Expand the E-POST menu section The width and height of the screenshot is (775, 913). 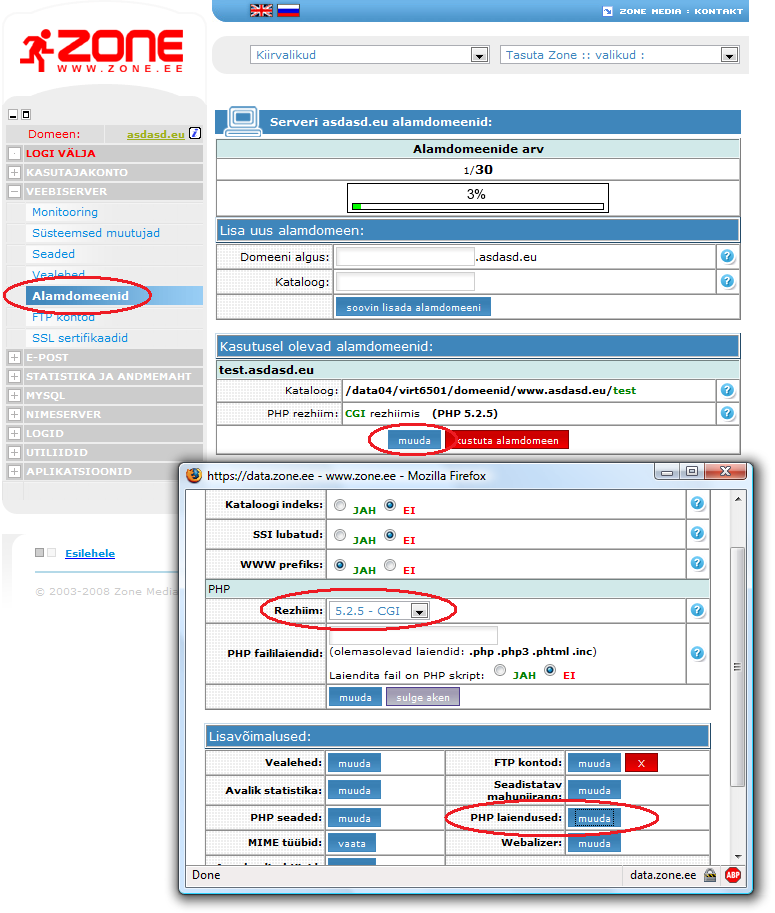[x=15, y=358]
